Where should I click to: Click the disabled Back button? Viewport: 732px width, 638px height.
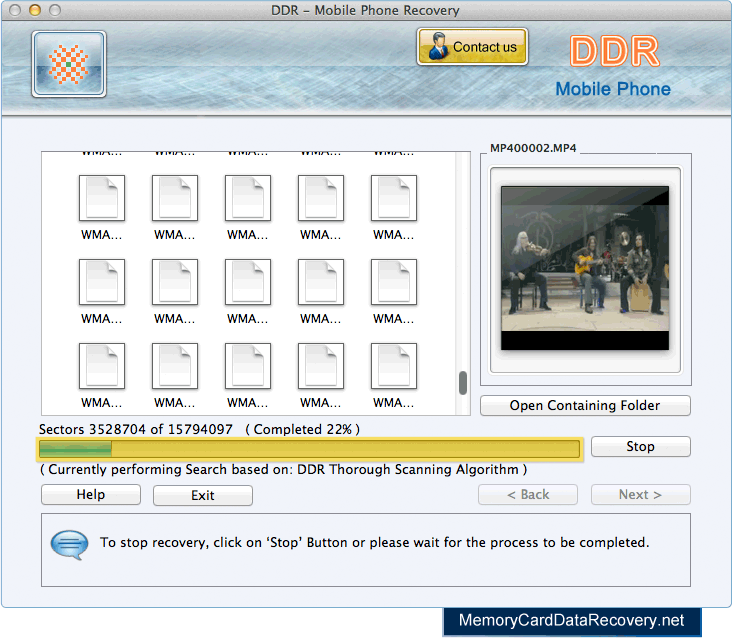coord(528,495)
